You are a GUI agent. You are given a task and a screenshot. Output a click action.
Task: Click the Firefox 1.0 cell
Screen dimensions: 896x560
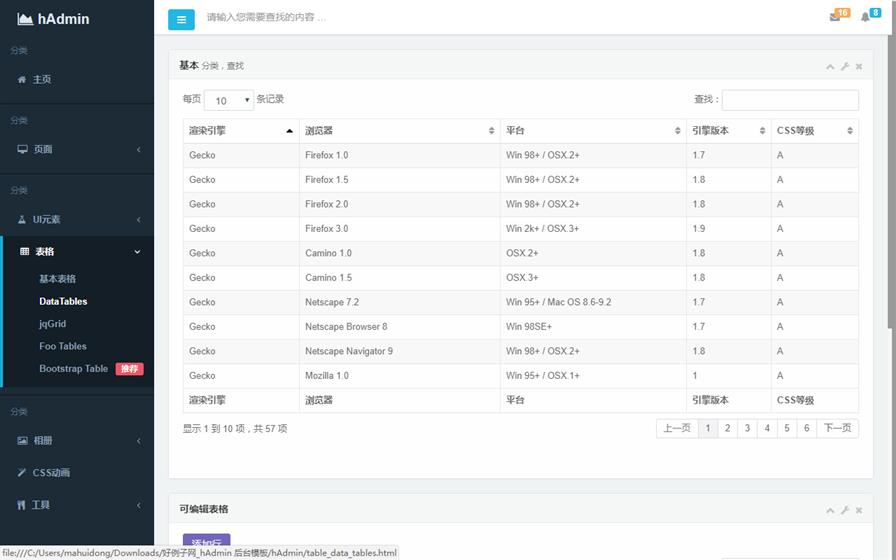(x=399, y=155)
